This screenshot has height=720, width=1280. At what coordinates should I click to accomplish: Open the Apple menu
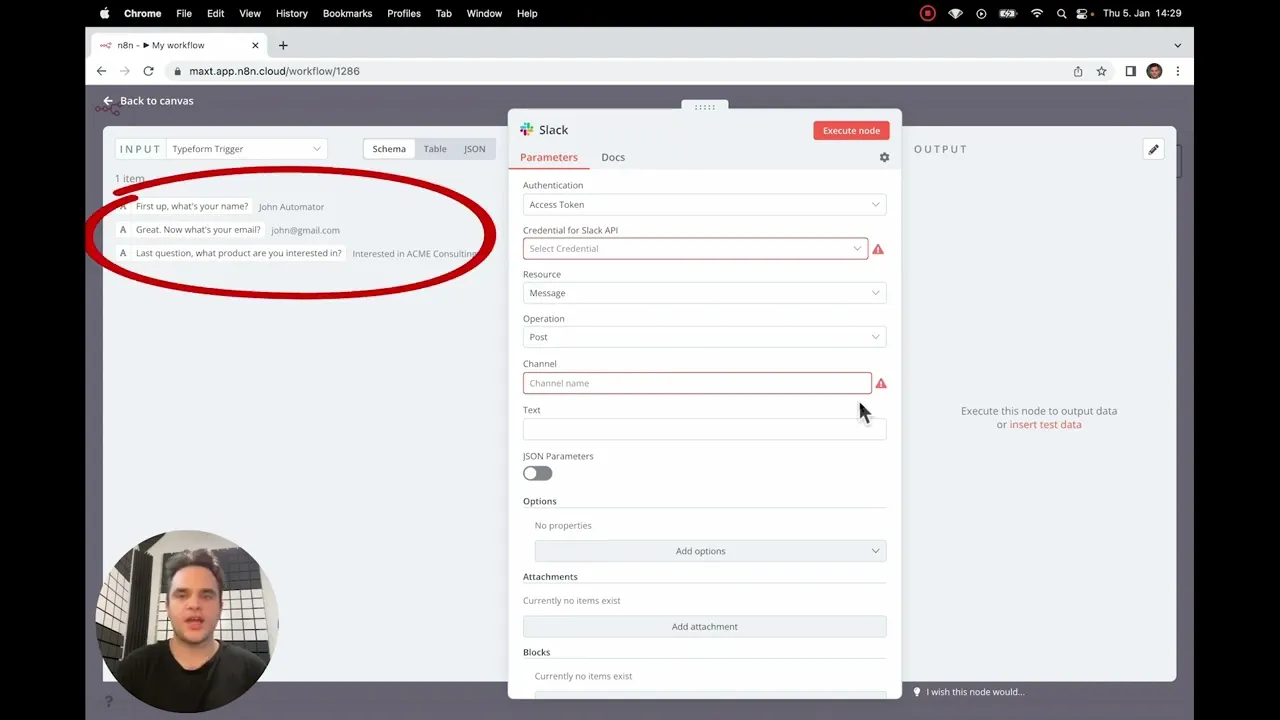pyautogui.click(x=104, y=13)
